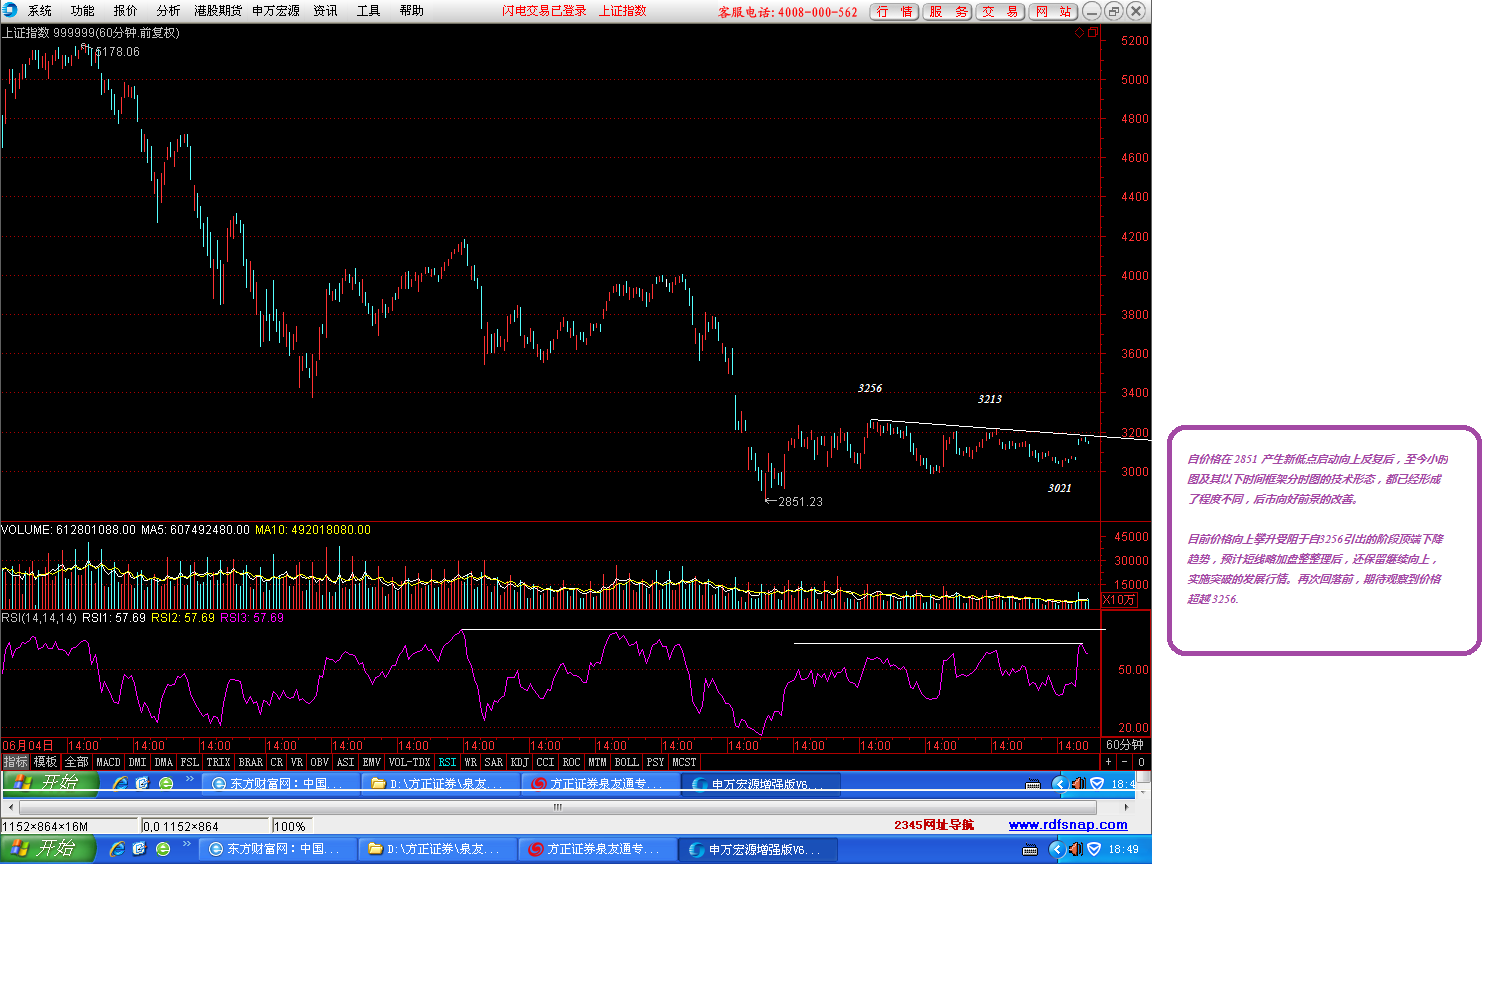Screen dimensions: 1509x1006
Task: Click the 100% zoom status field
Action: 291,826
